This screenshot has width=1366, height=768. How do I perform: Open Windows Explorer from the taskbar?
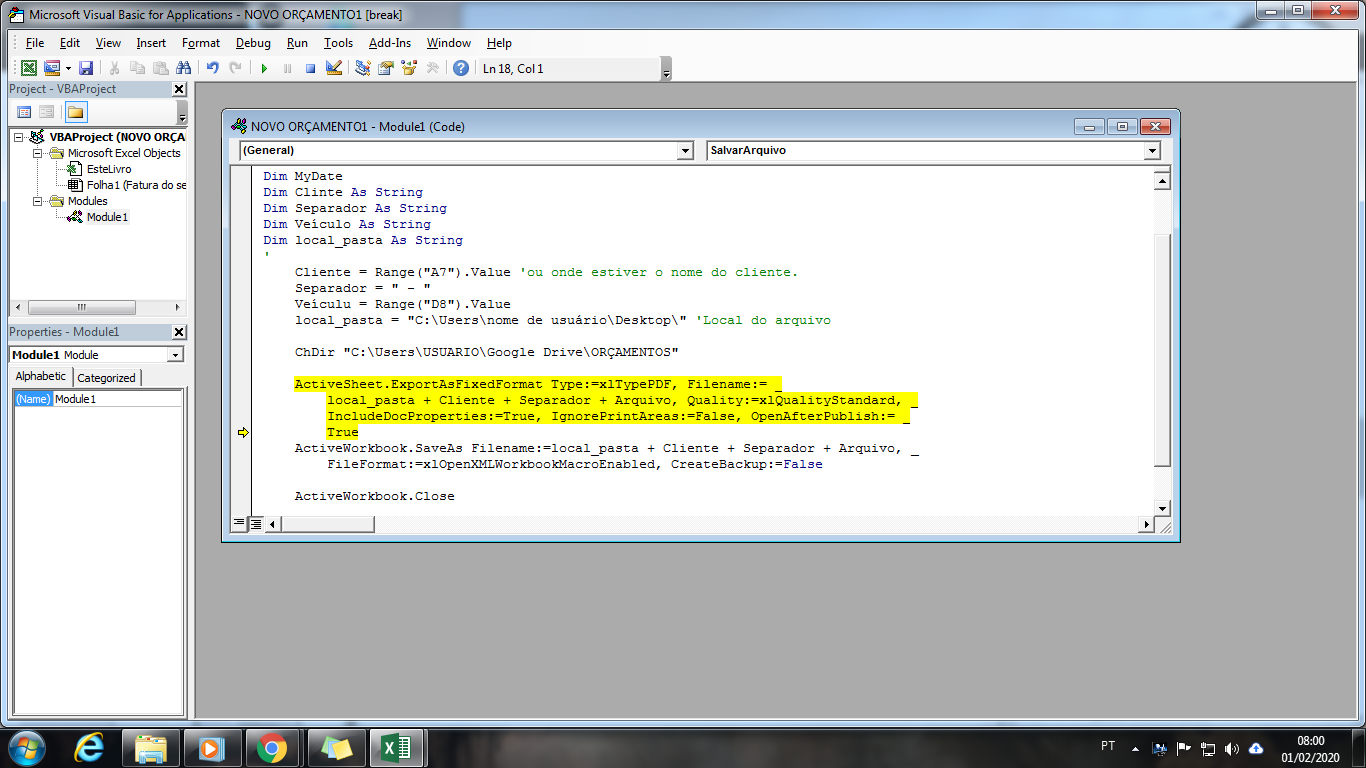pos(151,748)
